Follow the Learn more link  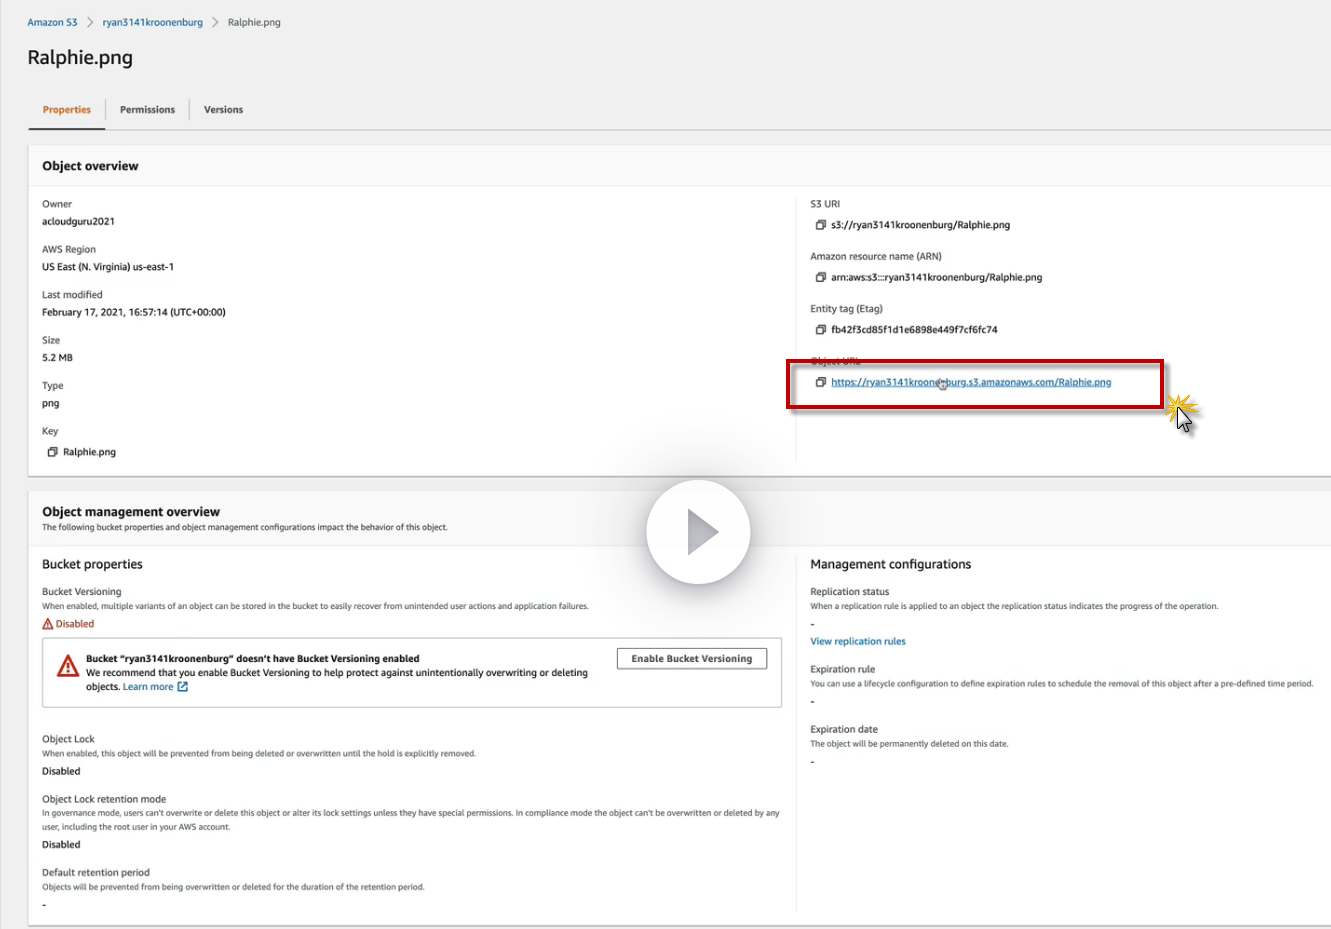(147, 687)
